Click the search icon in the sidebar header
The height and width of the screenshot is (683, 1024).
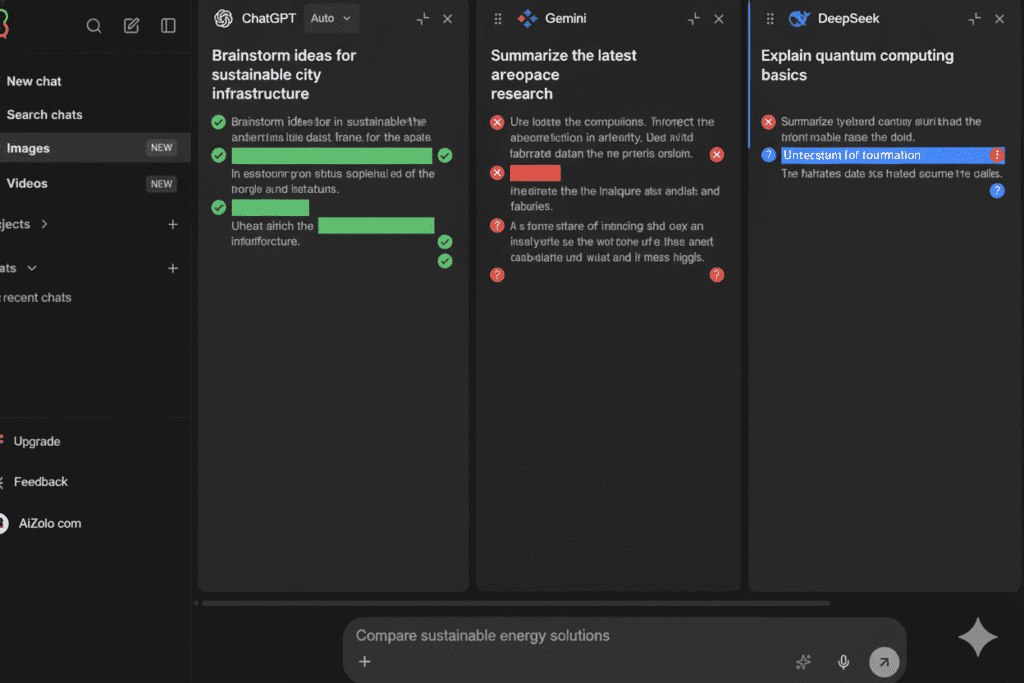pyautogui.click(x=94, y=26)
